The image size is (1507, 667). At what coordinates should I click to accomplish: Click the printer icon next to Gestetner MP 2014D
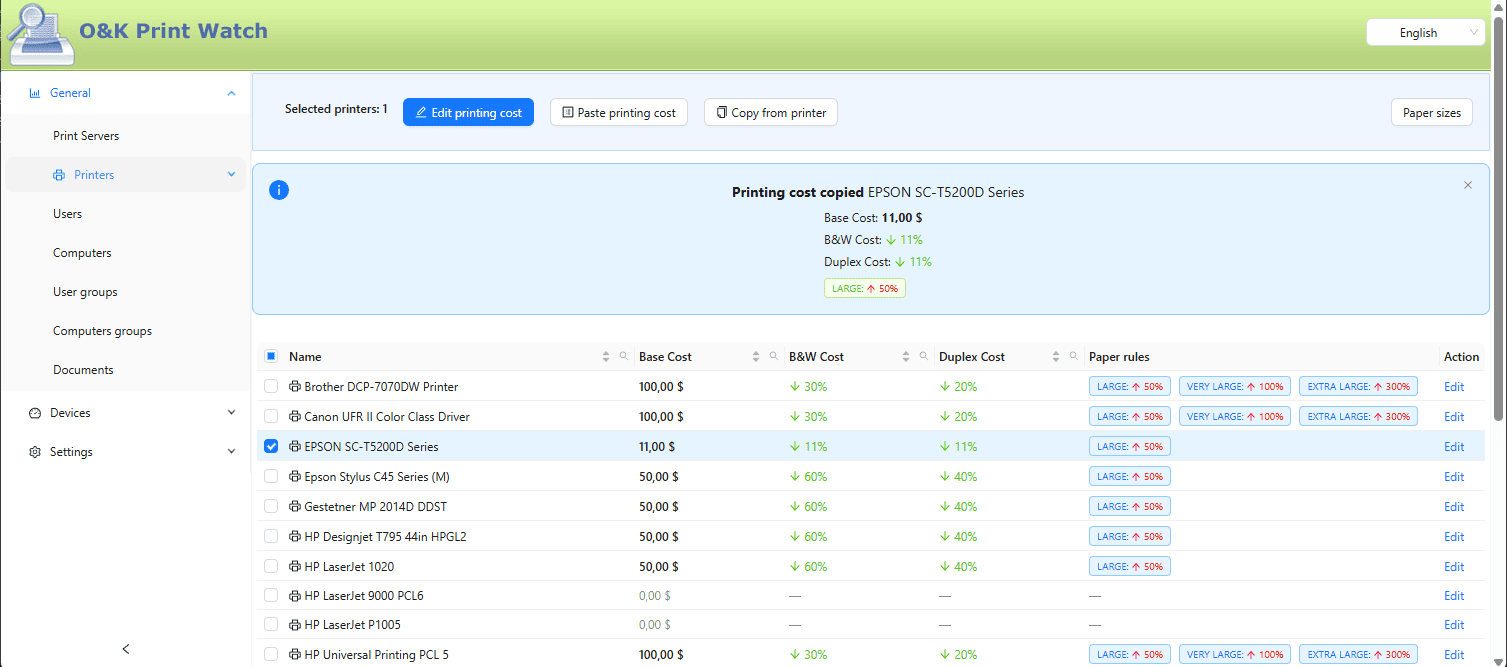[x=295, y=506]
